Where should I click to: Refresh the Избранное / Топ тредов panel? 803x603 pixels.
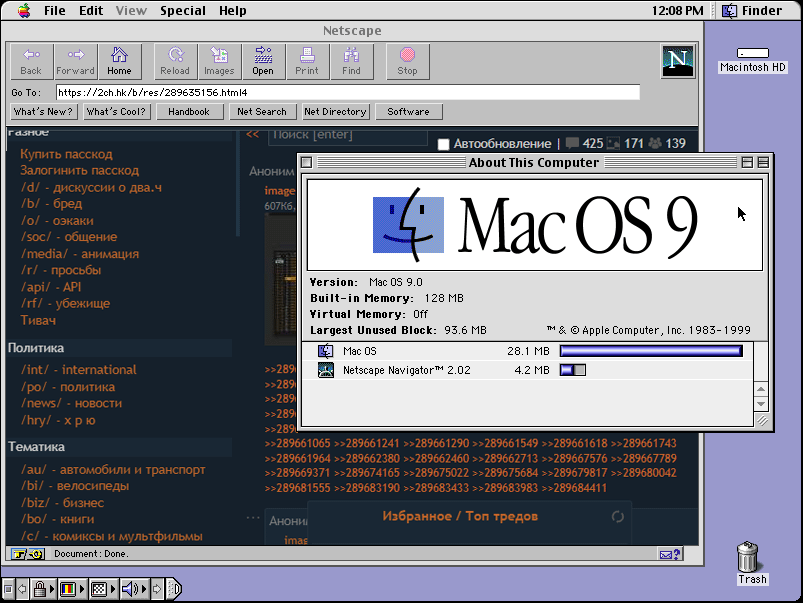(618, 517)
